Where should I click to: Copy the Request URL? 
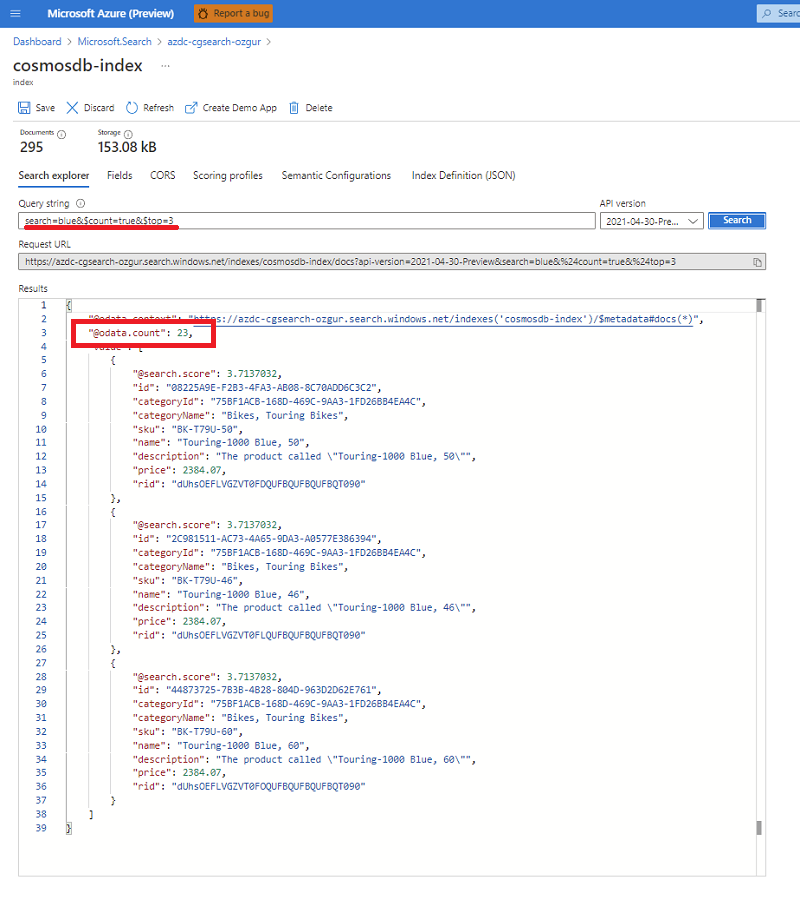(x=758, y=261)
